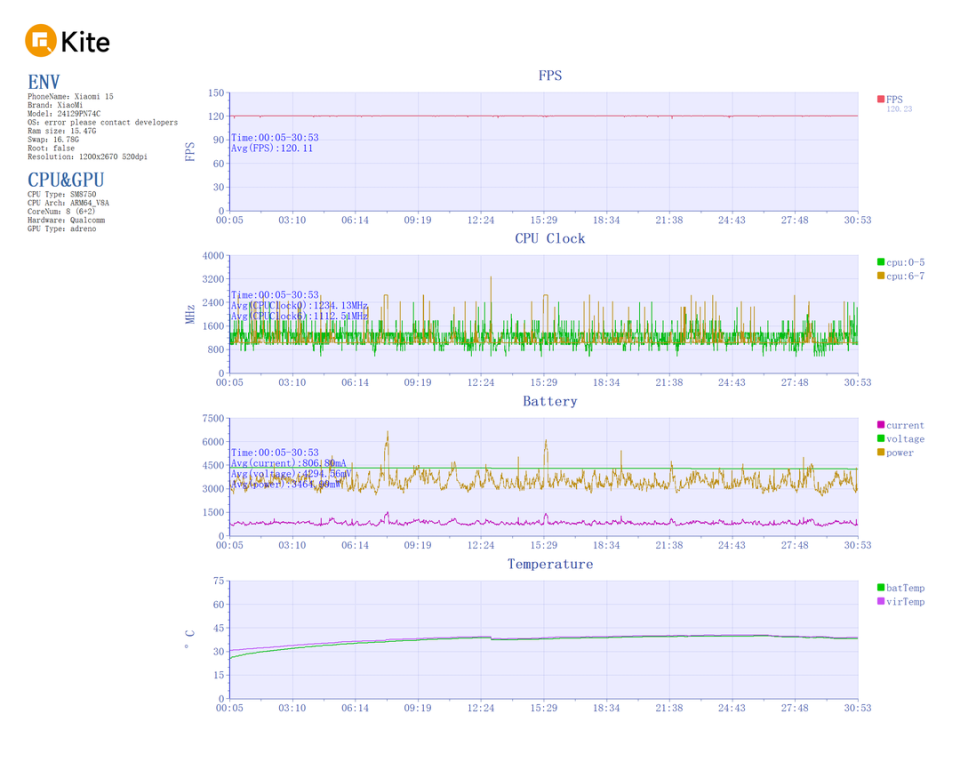The height and width of the screenshot is (770, 960).
Task: Click the 15:29 marker on FPS axis
Action: [x=544, y=220]
